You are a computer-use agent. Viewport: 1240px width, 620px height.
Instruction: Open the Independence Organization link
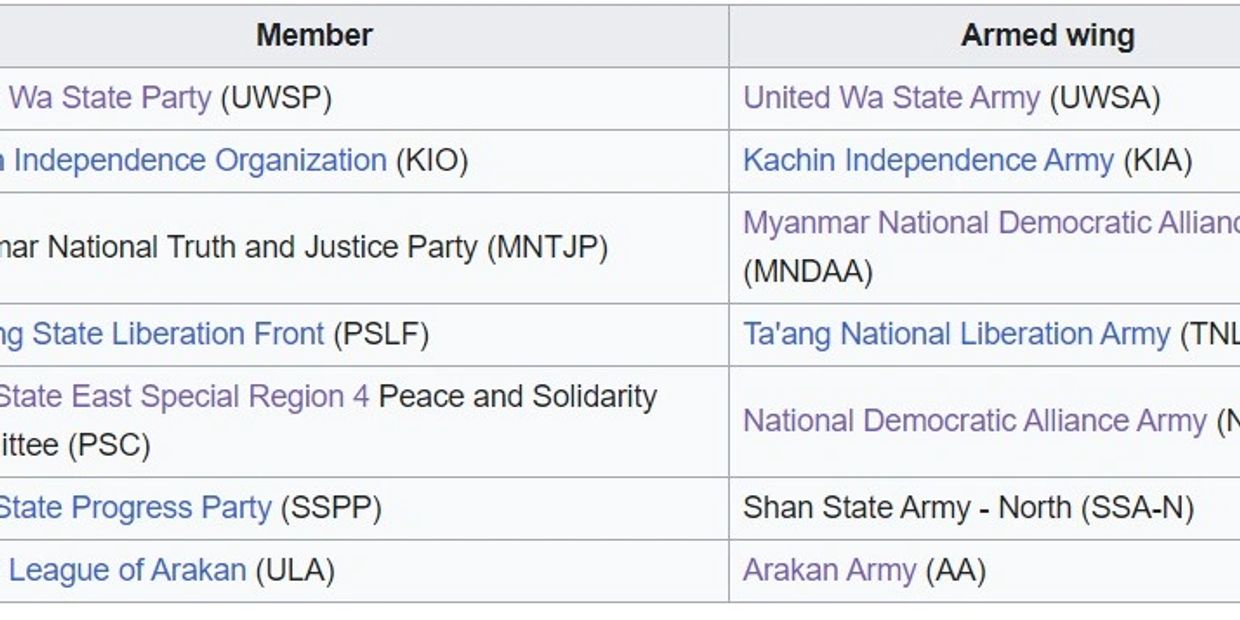(199, 160)
